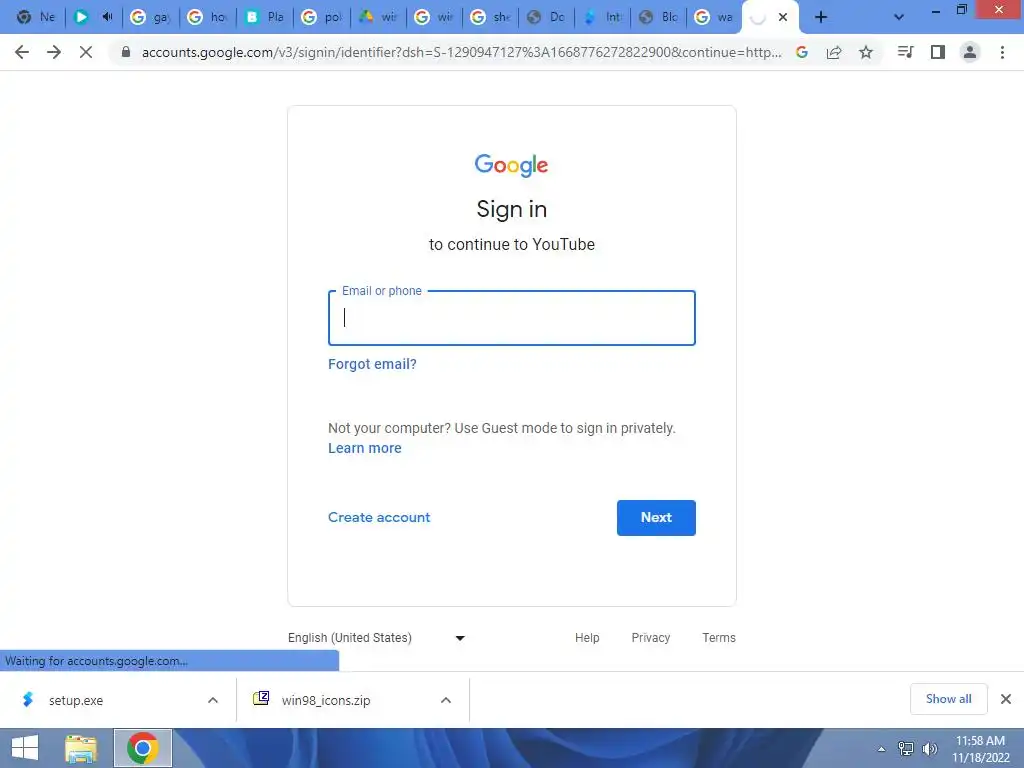Switch to the 'Do' tab

coord(546,17)
